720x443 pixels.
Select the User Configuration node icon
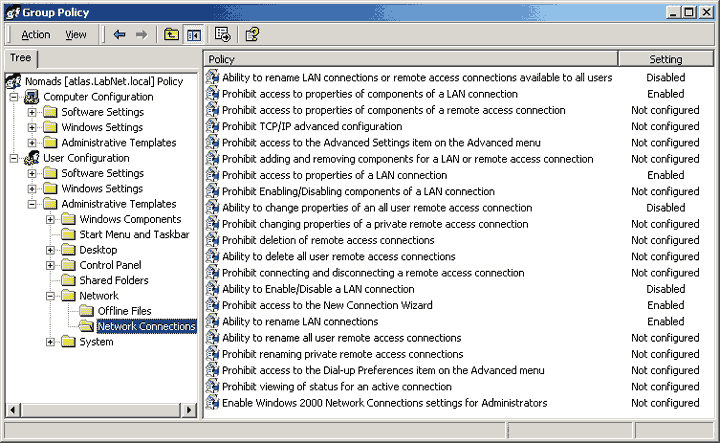click(31, 158)
